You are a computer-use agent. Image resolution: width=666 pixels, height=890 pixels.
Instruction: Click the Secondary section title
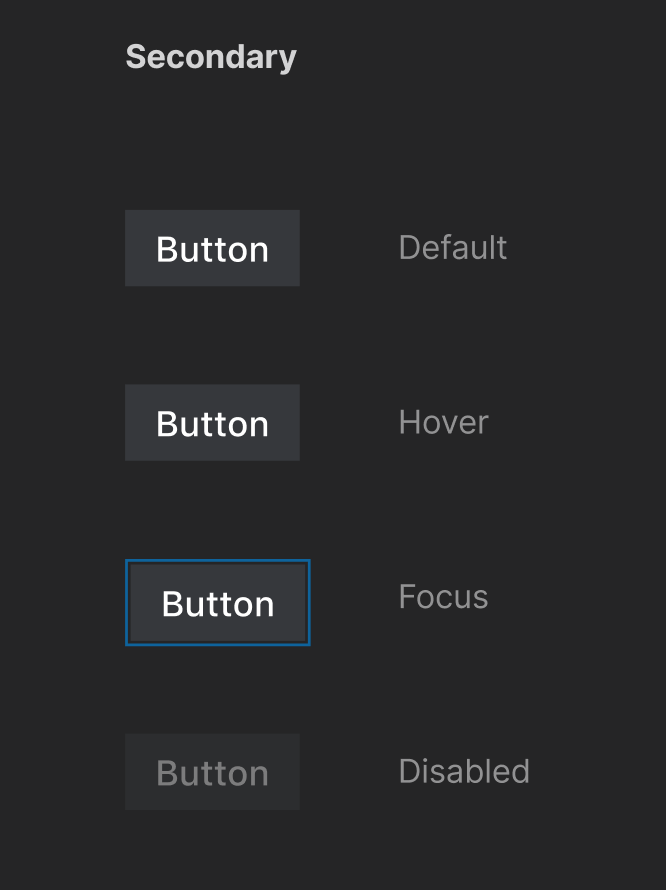tap(210, 57)
